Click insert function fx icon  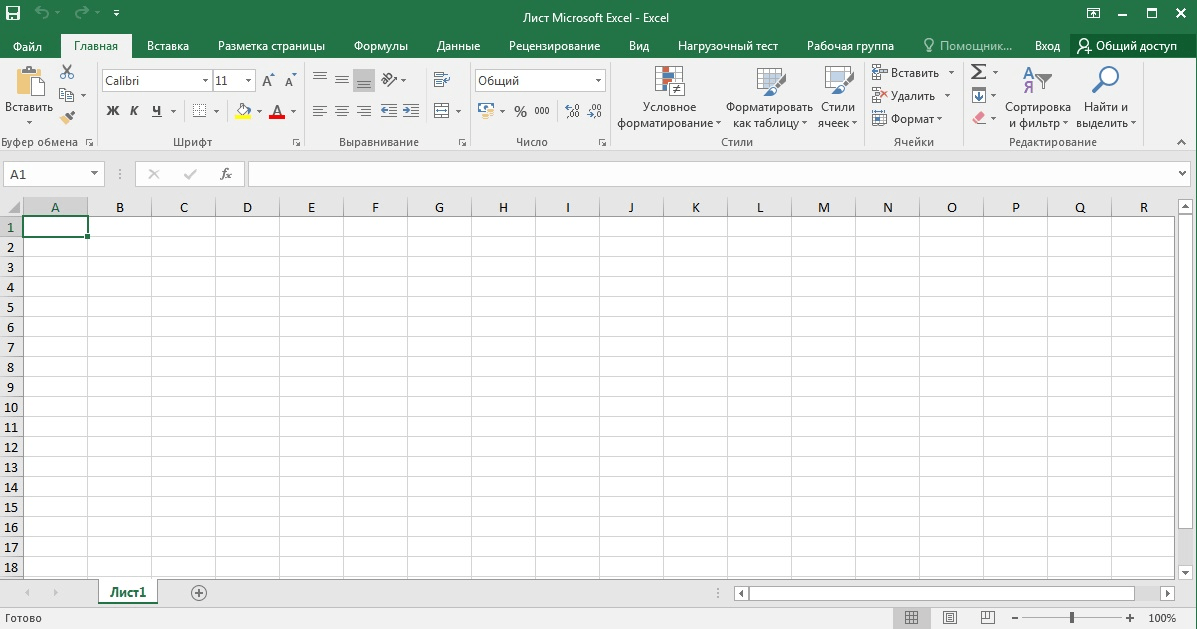[x=226, y=174]
